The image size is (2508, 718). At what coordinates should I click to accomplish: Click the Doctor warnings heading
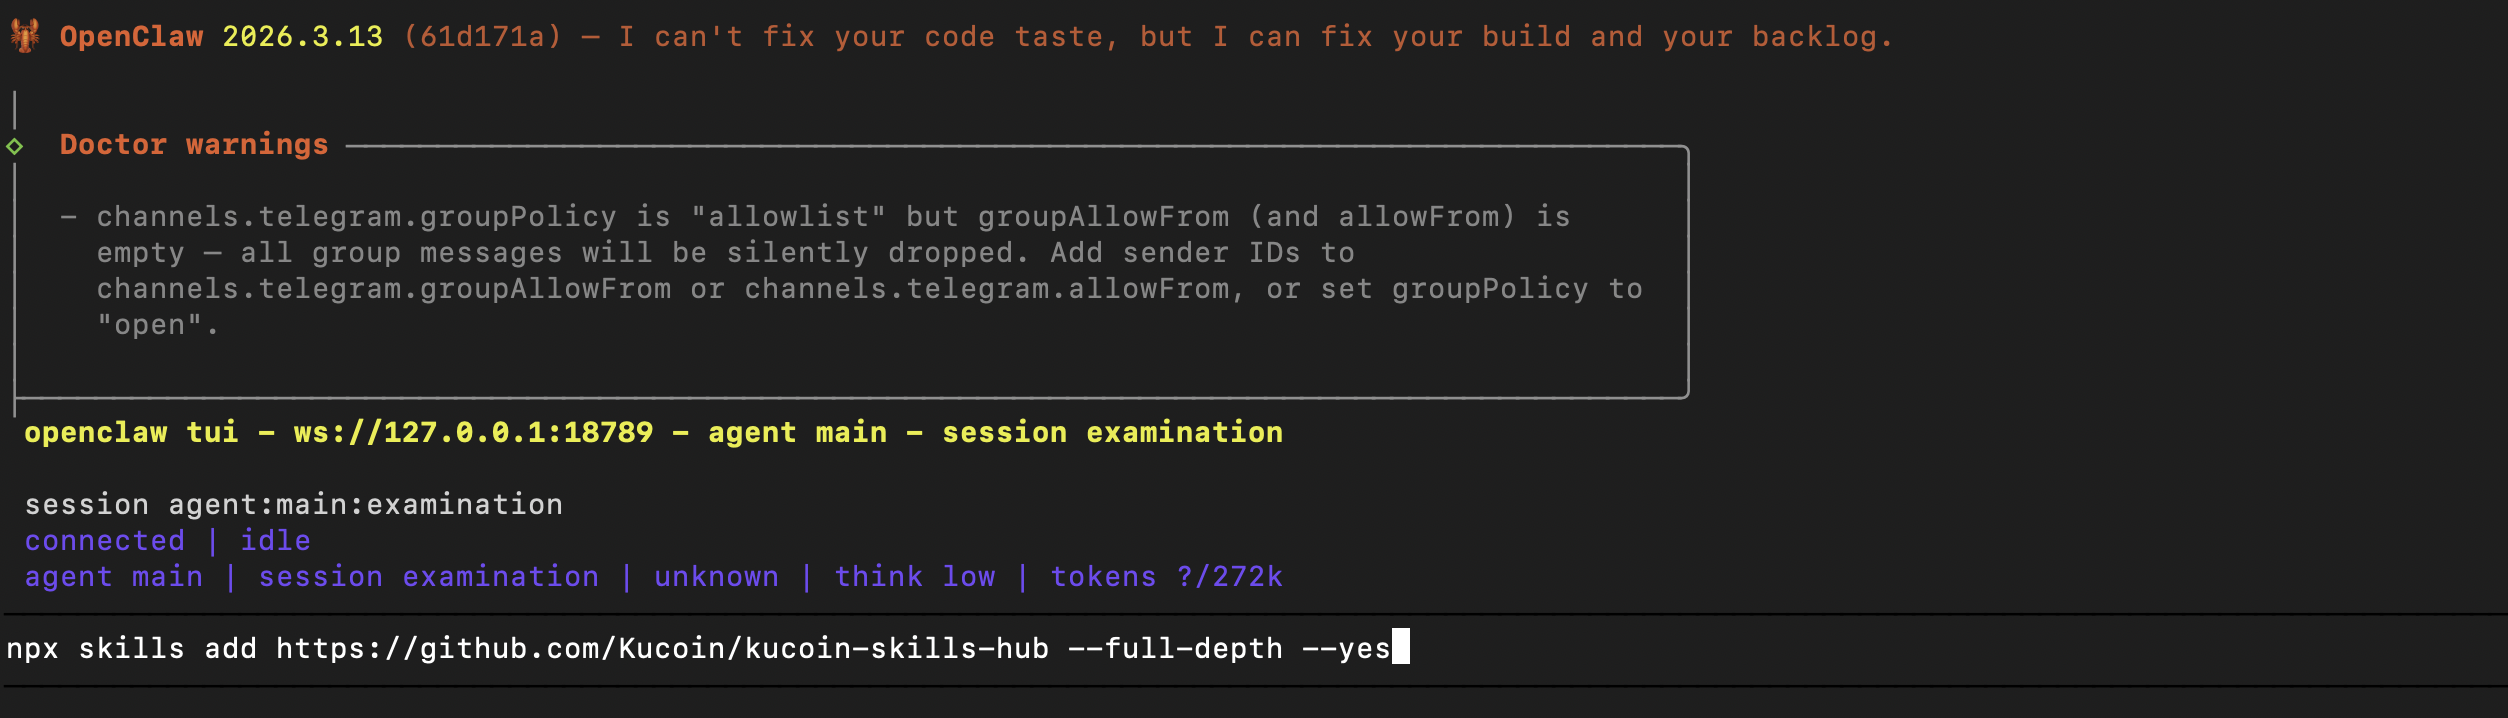pos(194,145)
